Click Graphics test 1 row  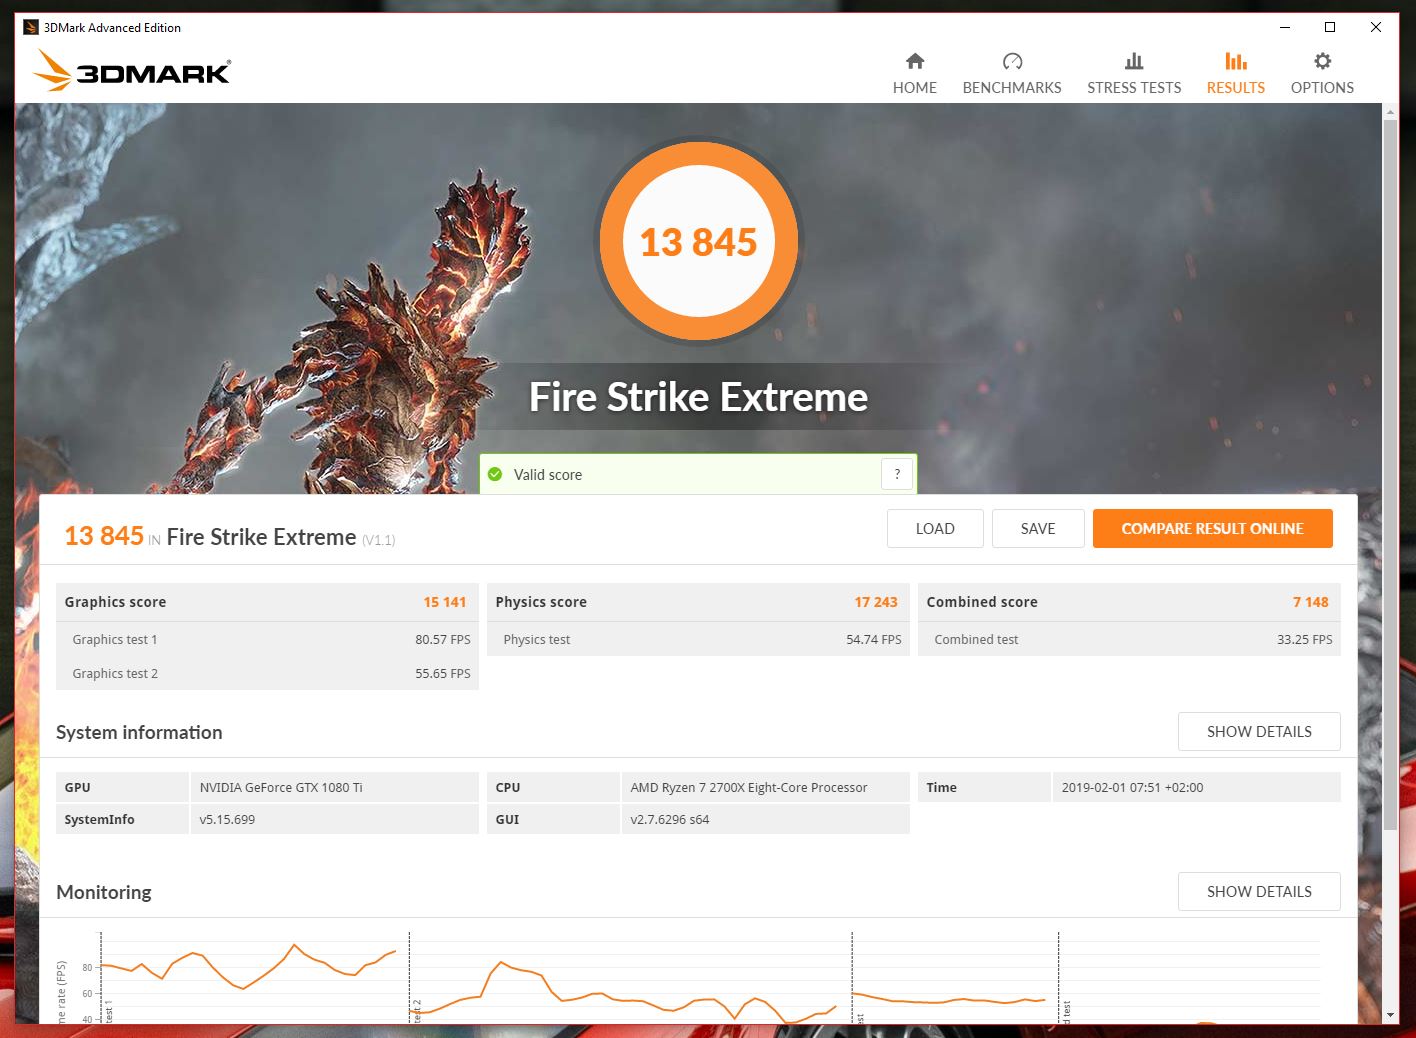pos(267,639)
